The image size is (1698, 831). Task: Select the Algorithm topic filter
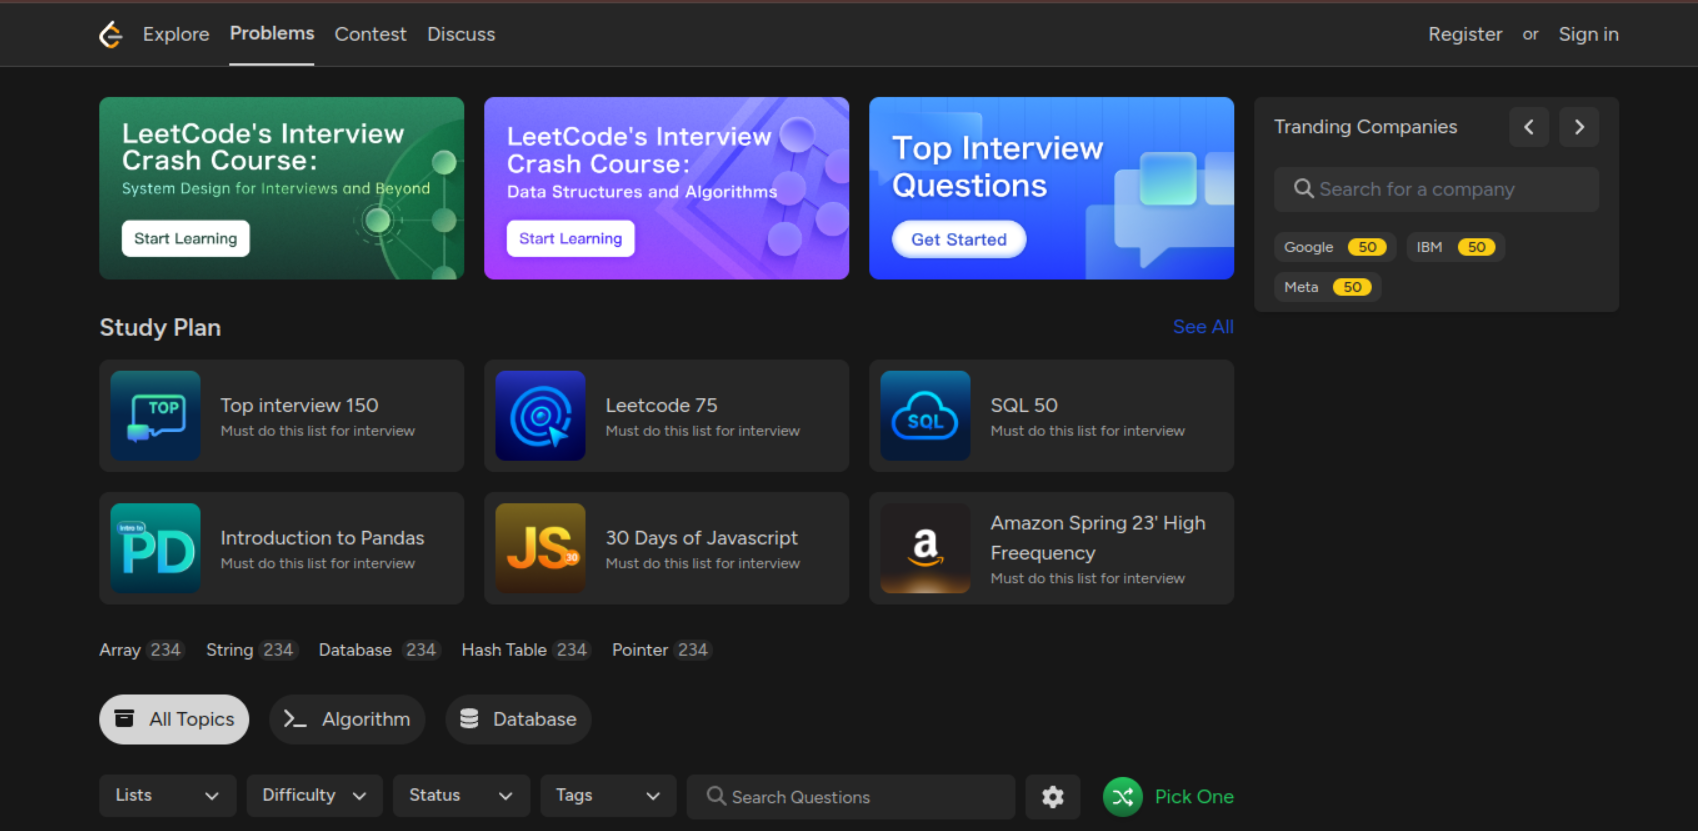click(347, 719)
